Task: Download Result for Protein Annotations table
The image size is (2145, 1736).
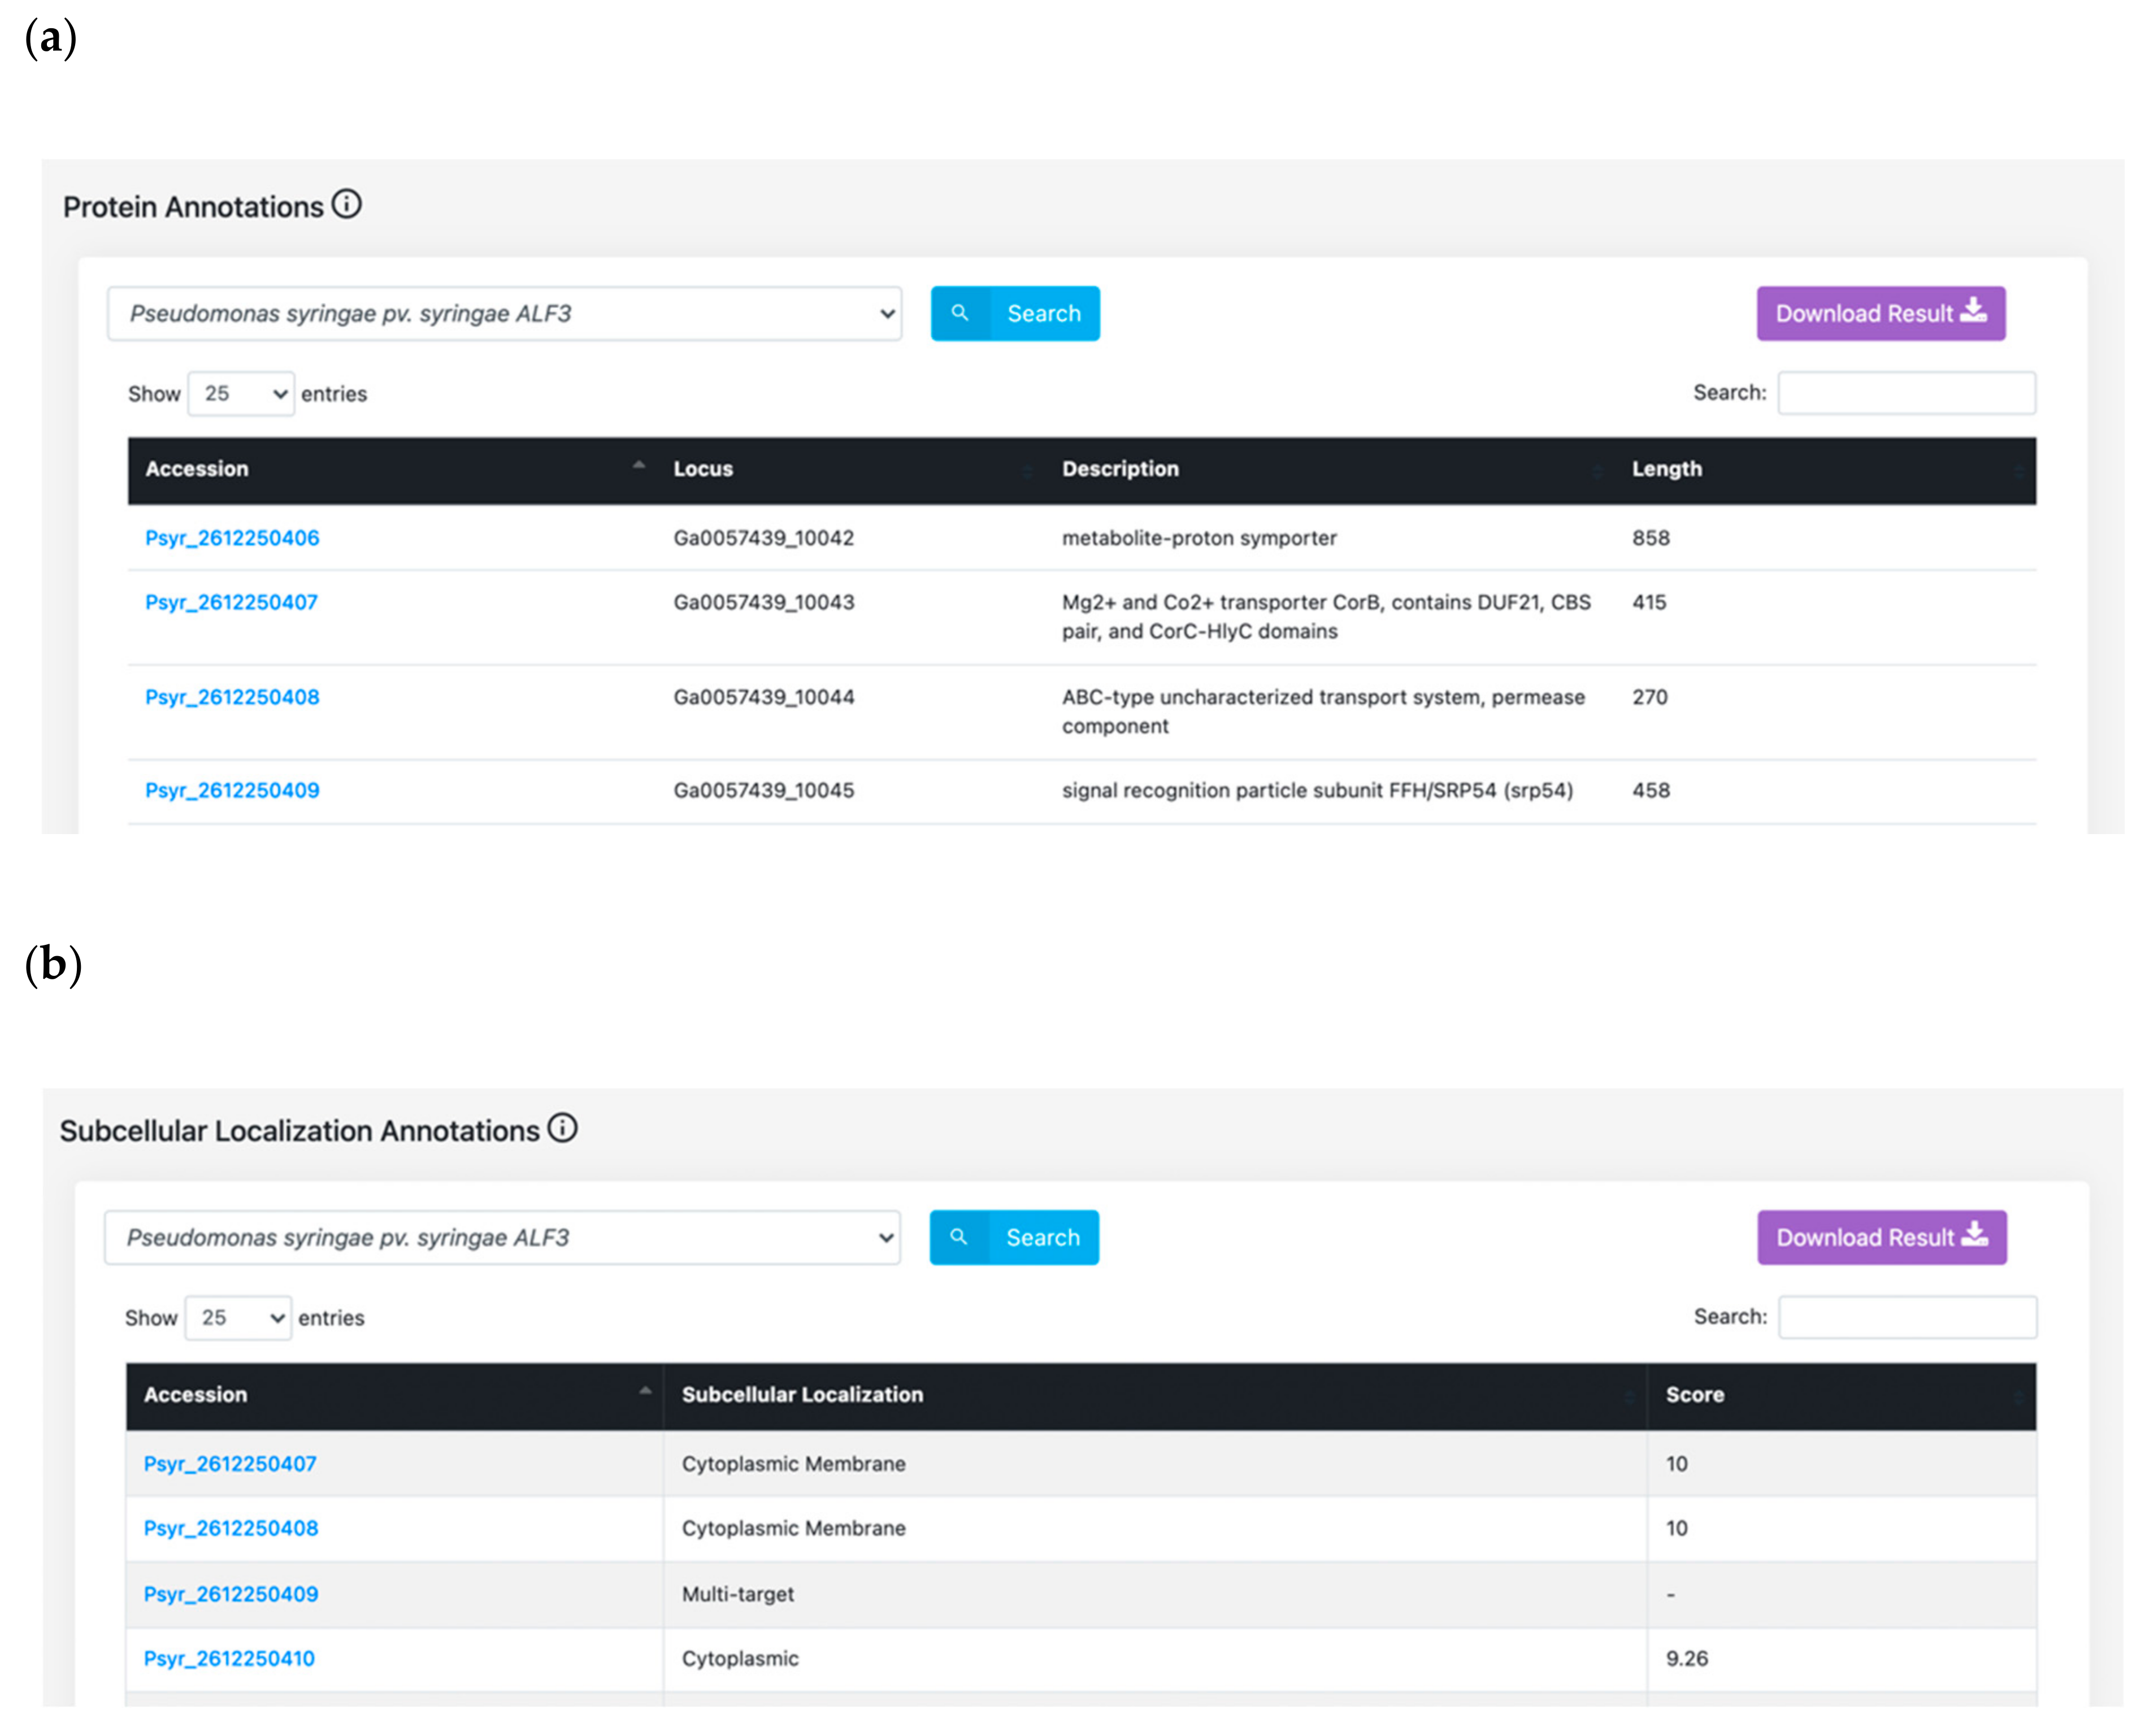Action: point(1880,313)
